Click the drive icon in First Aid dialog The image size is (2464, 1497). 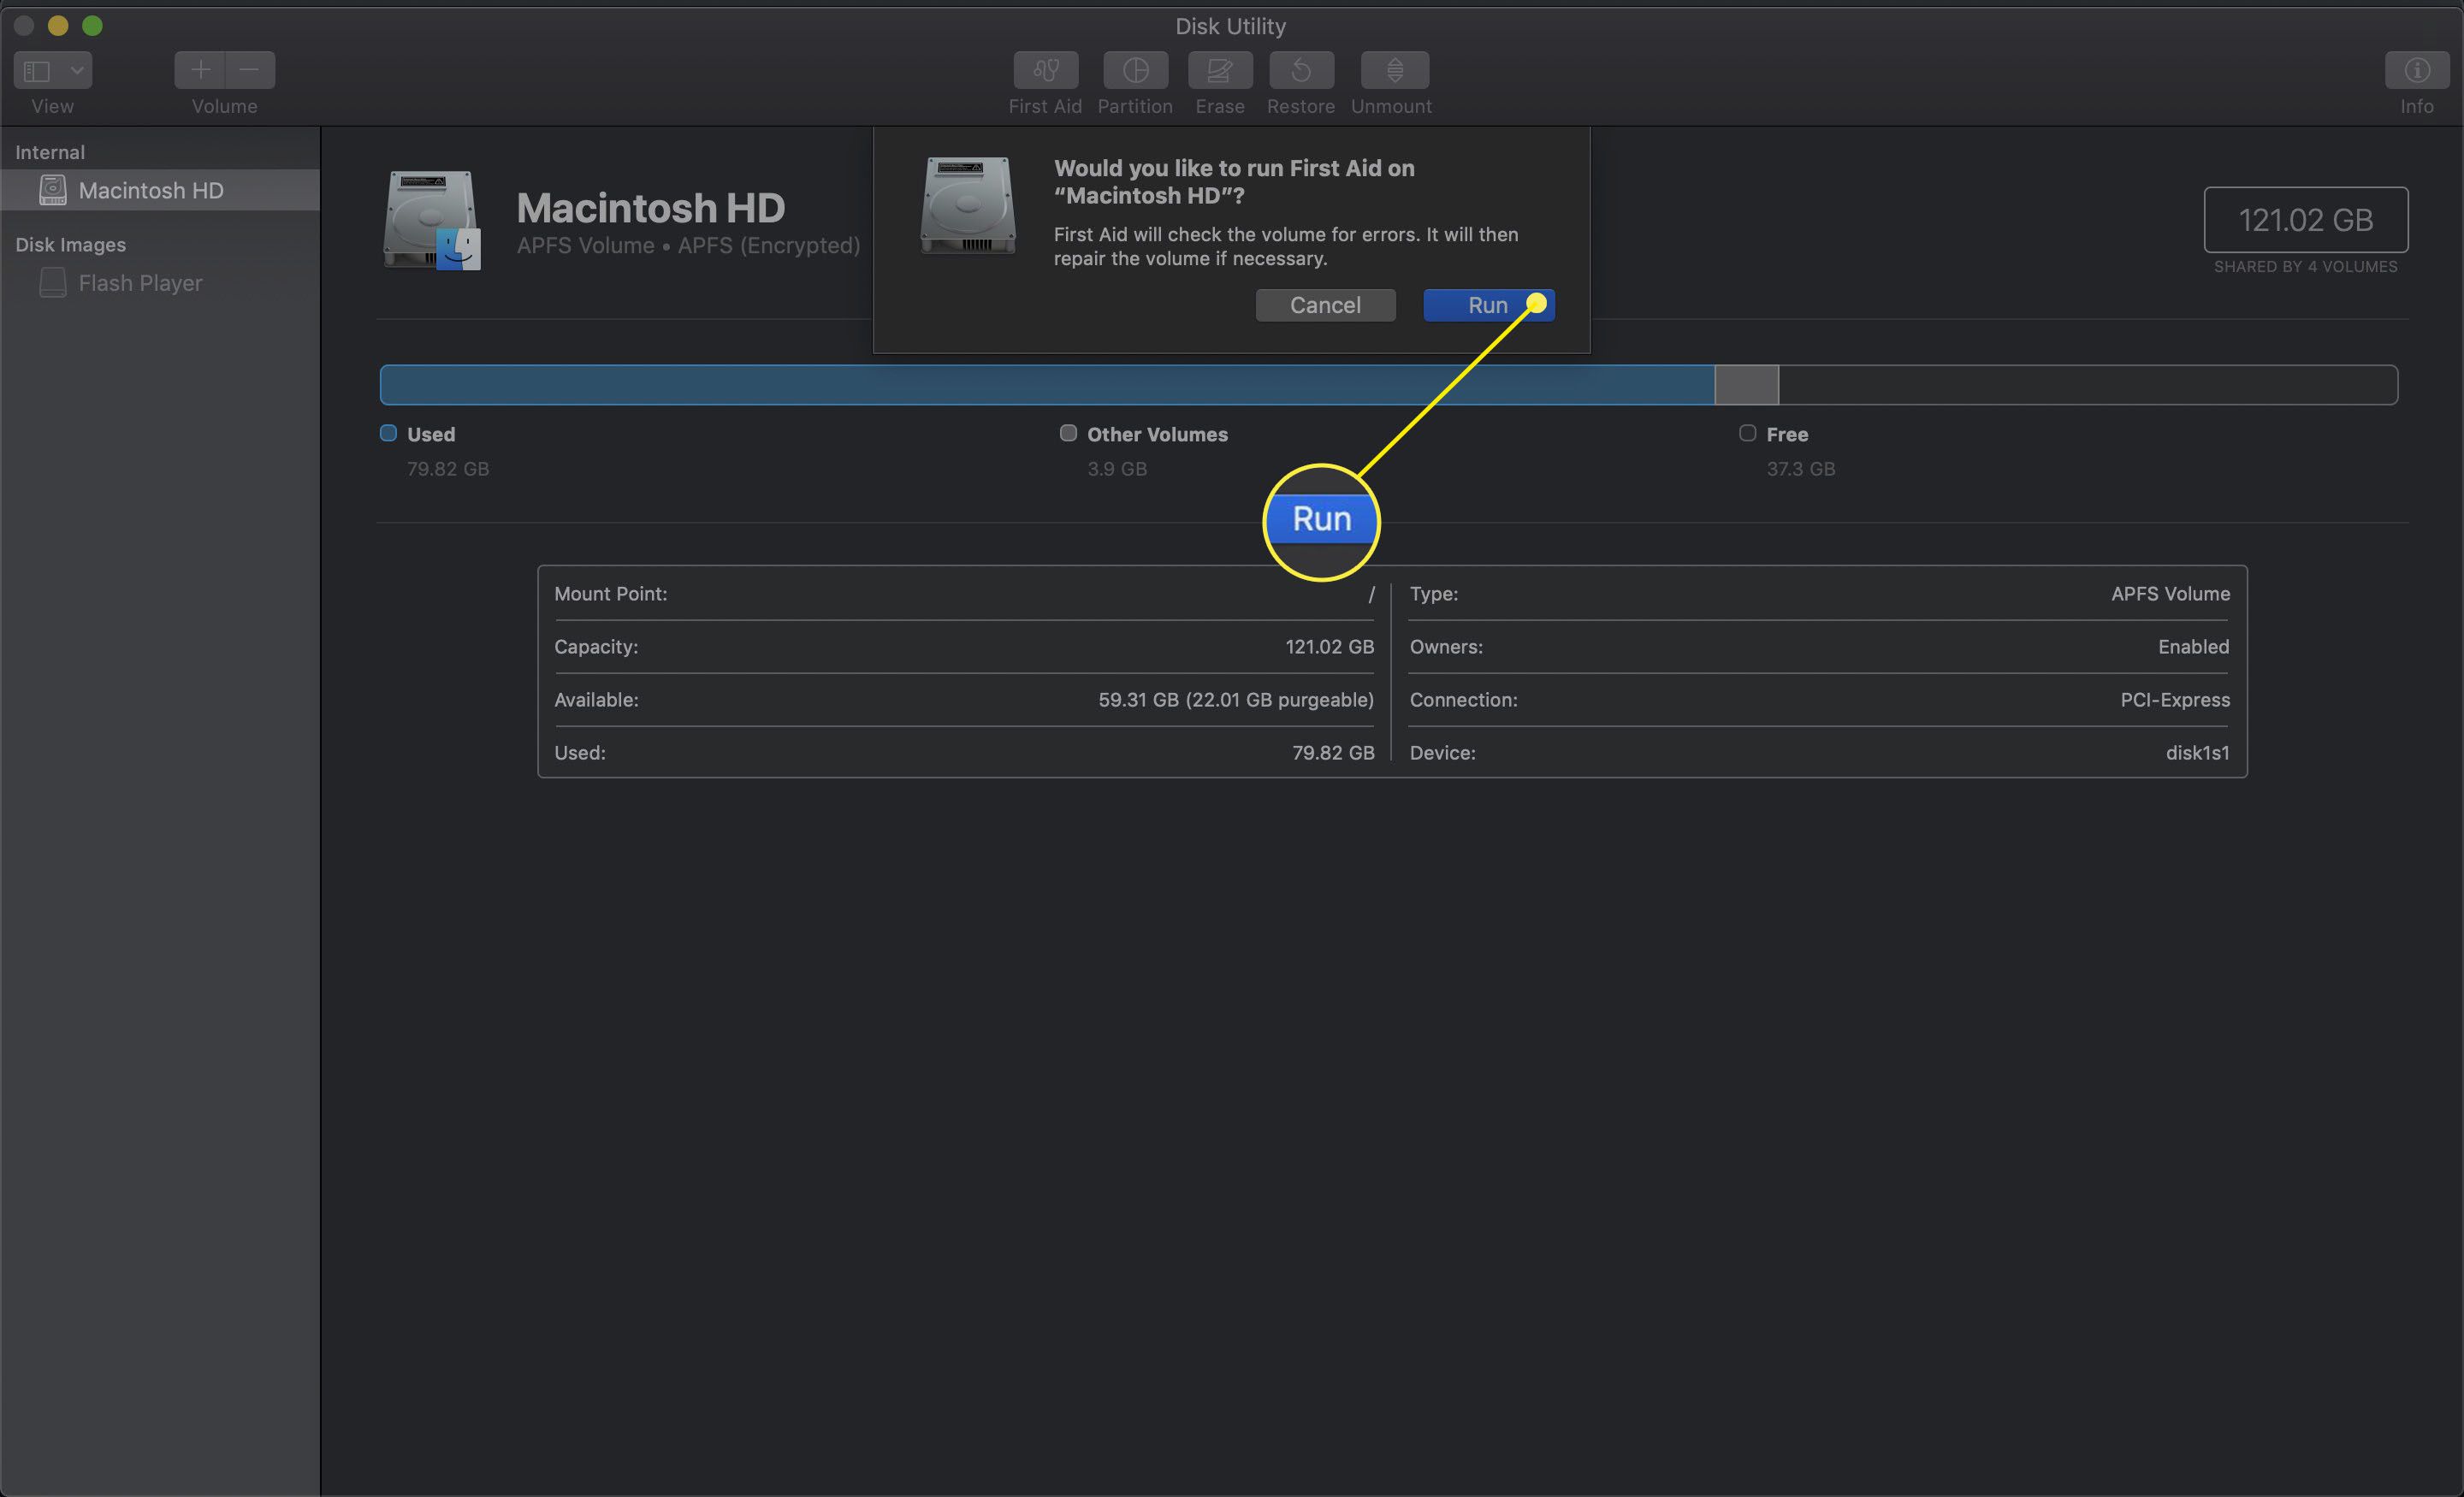point(968,205)
